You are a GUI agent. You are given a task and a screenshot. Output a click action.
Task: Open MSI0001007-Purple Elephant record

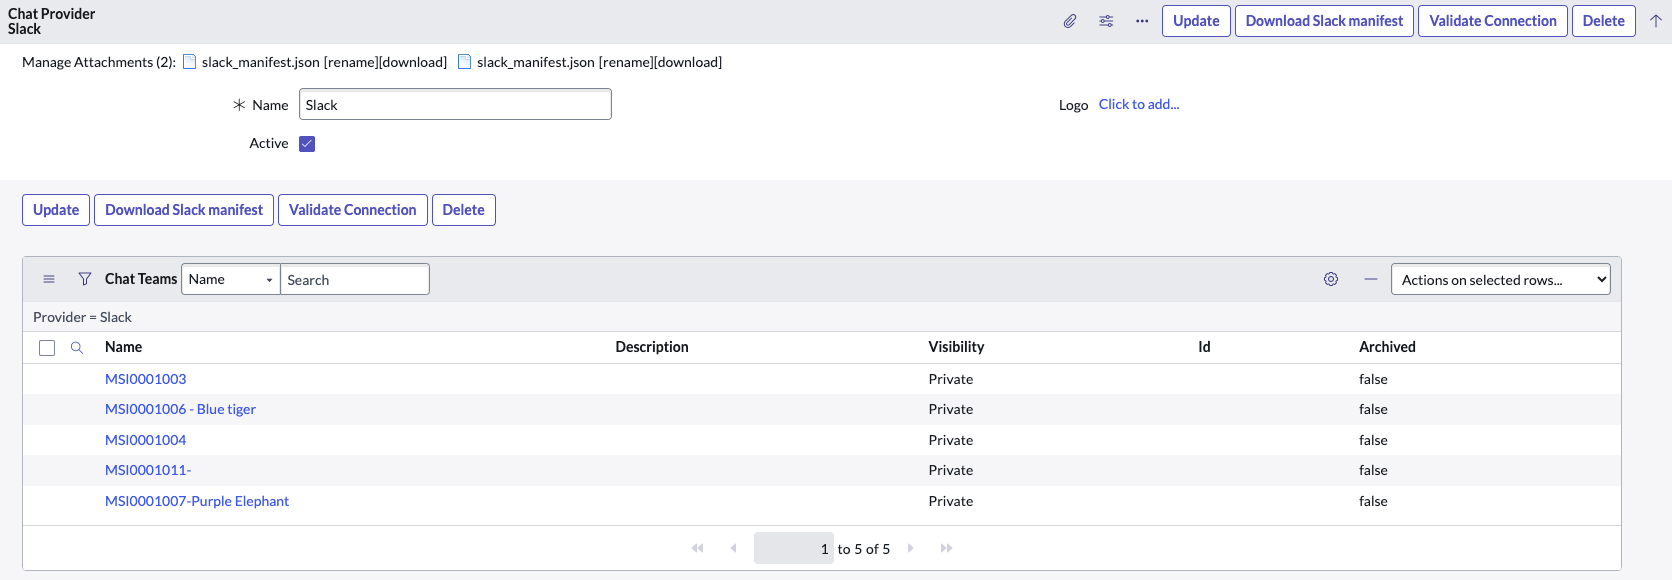point(197,501)
